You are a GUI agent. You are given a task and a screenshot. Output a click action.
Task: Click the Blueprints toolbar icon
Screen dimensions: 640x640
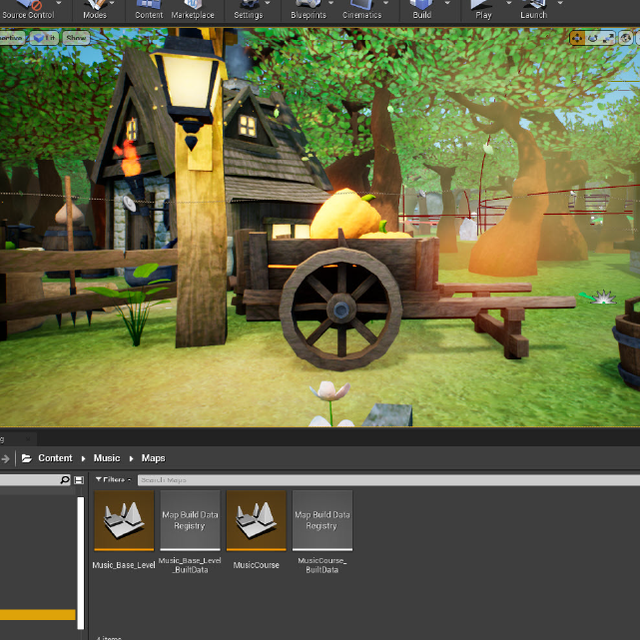coord(307,9)
